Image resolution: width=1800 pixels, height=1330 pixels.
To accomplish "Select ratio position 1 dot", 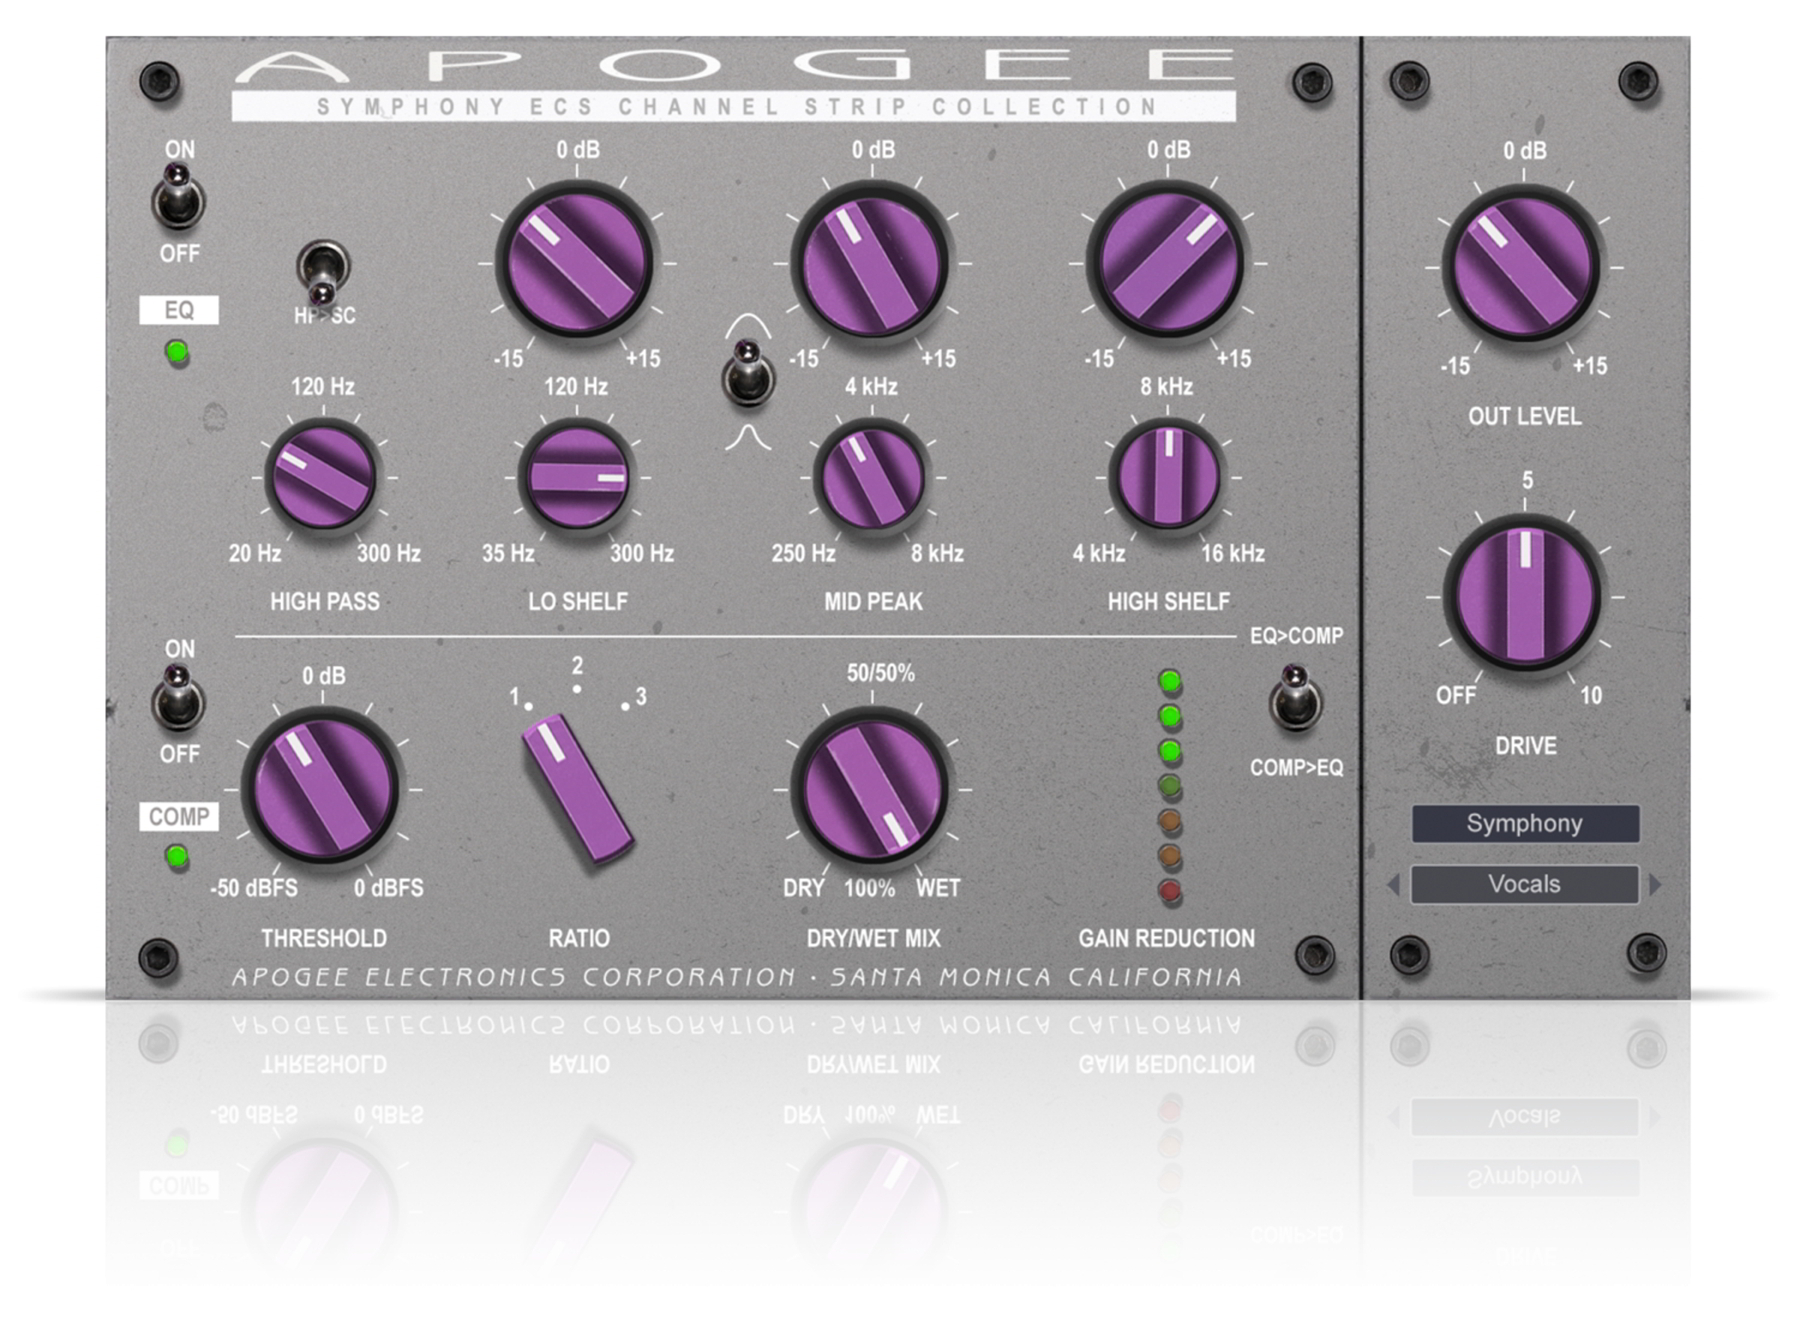I will [528, 706].
